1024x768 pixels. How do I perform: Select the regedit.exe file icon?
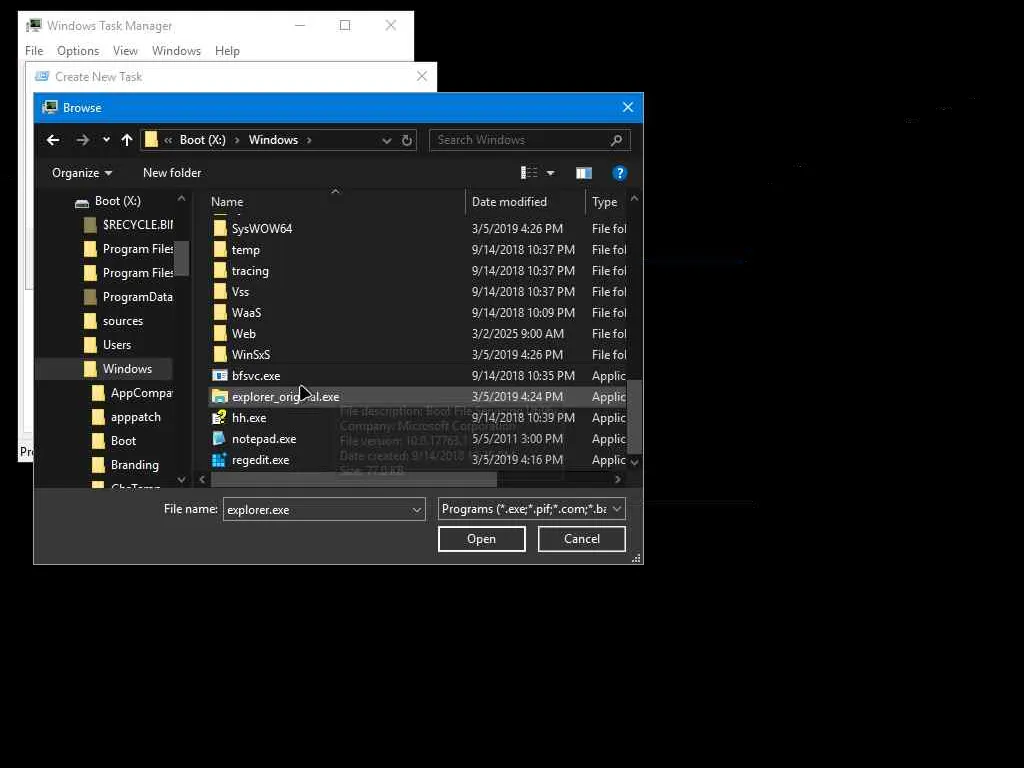click(x=219, y=460)
